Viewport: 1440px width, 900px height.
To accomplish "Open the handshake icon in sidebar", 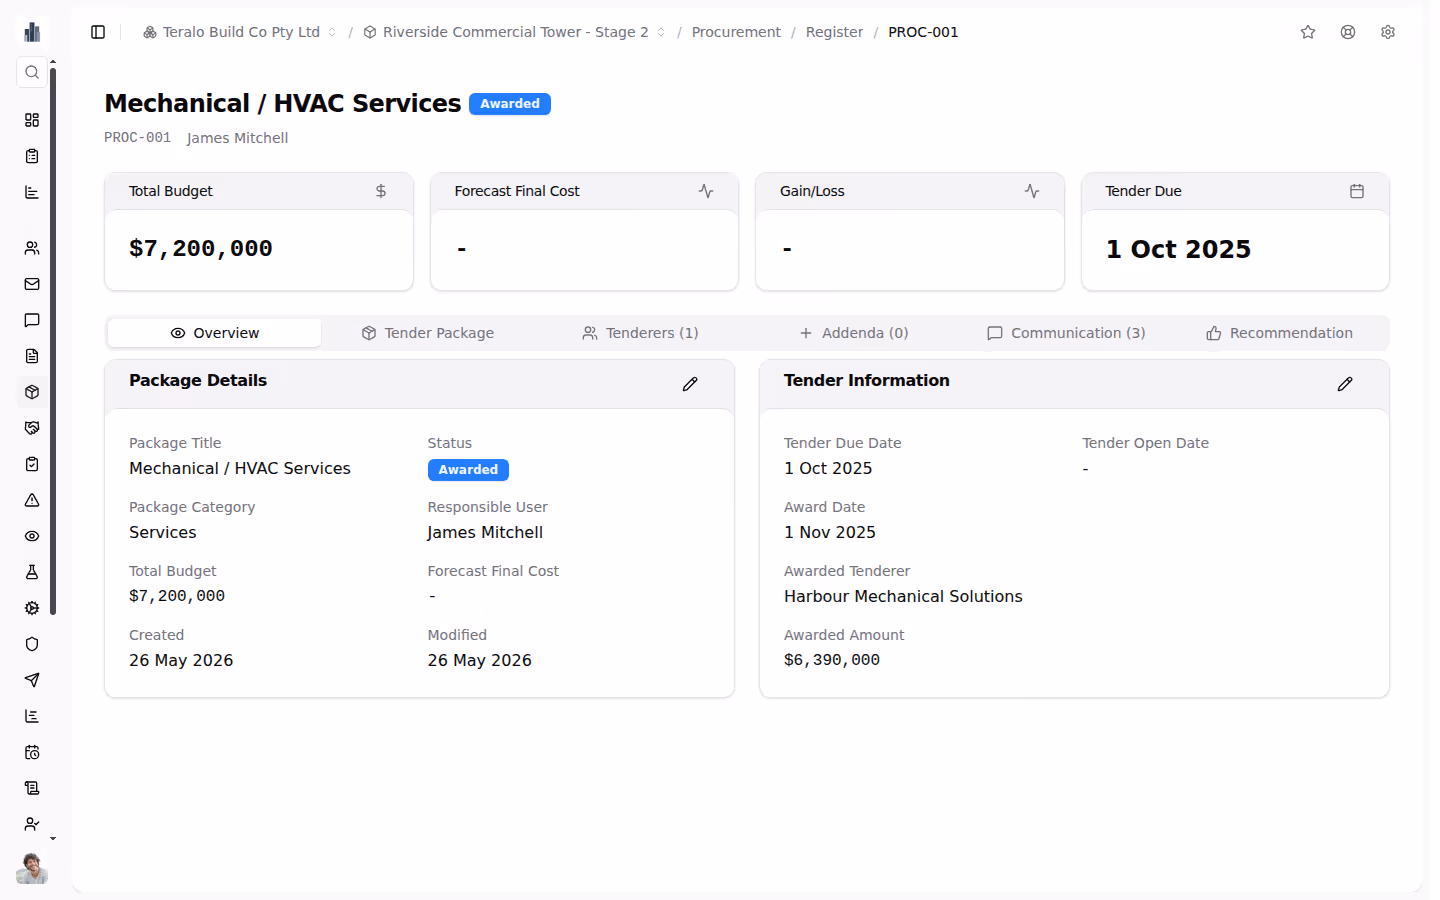I will pos(32,428).
